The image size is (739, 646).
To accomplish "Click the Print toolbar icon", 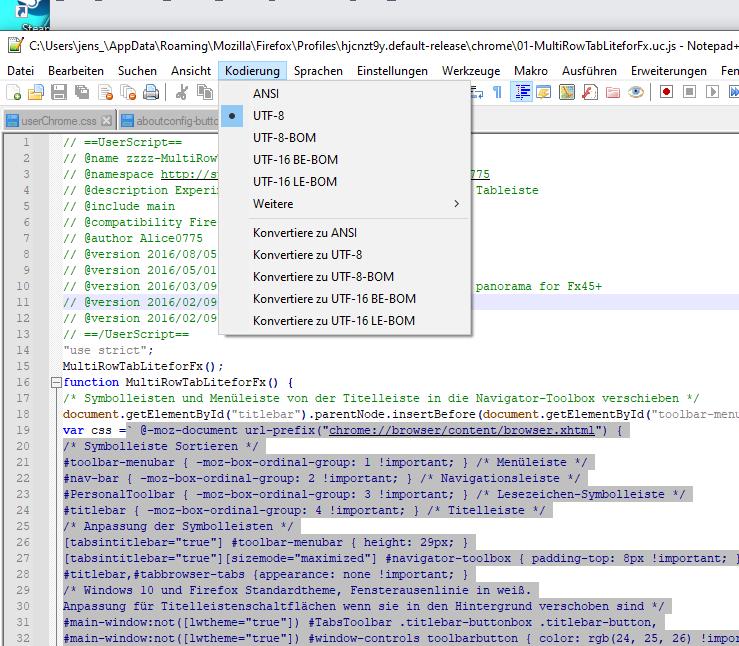I will (x=150, y=93).
